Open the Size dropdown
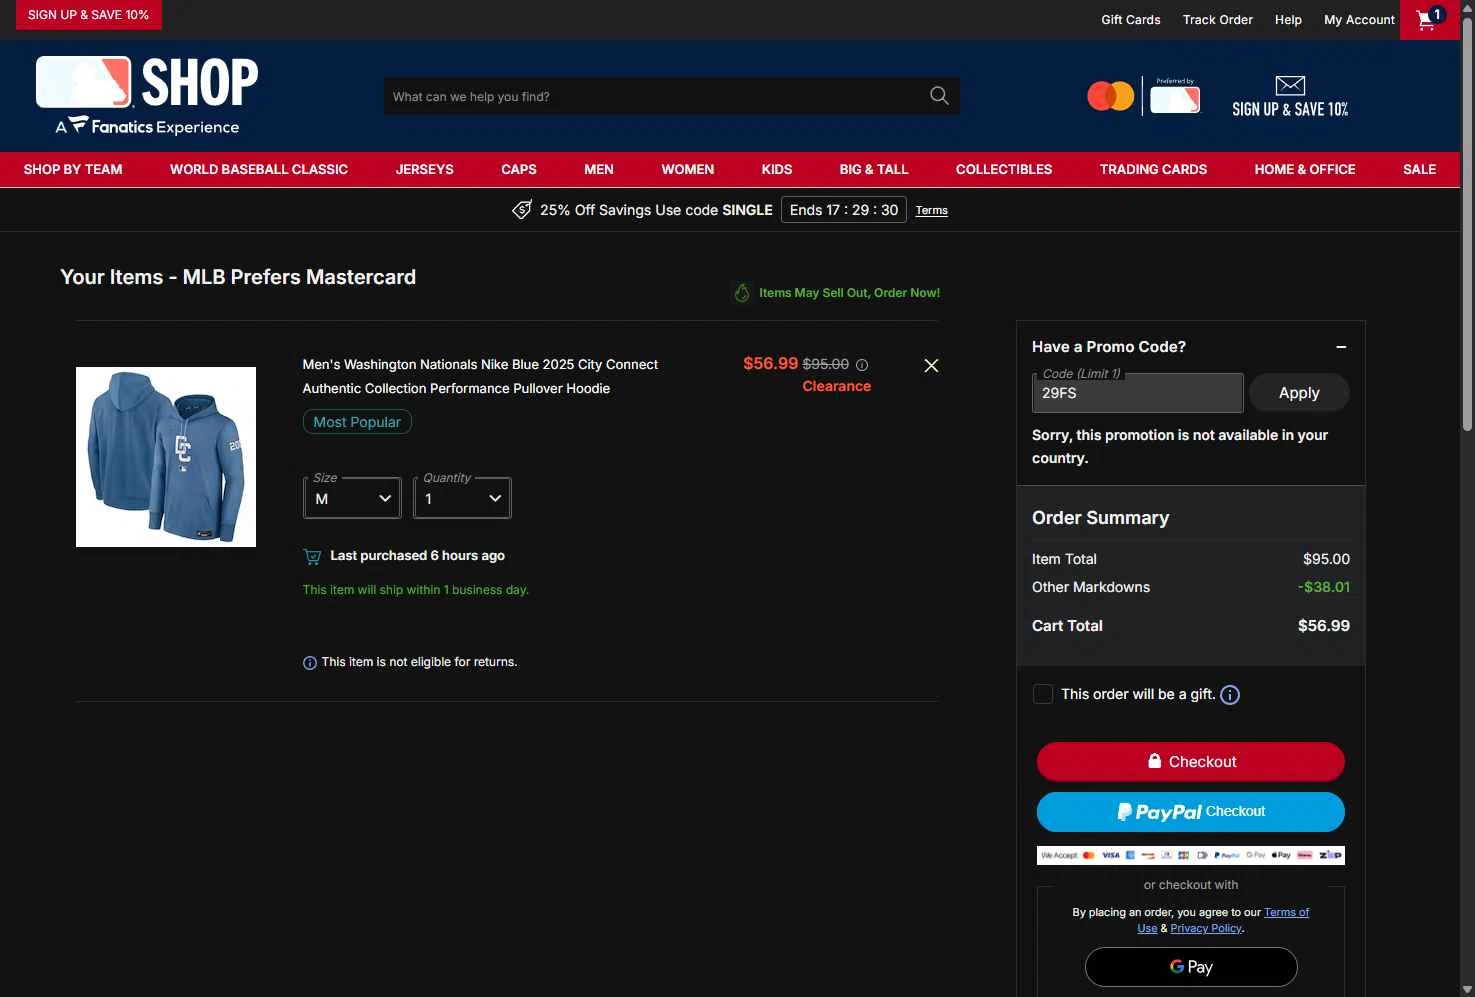This screenshot has height=997, width=1475. pos(352,498)
